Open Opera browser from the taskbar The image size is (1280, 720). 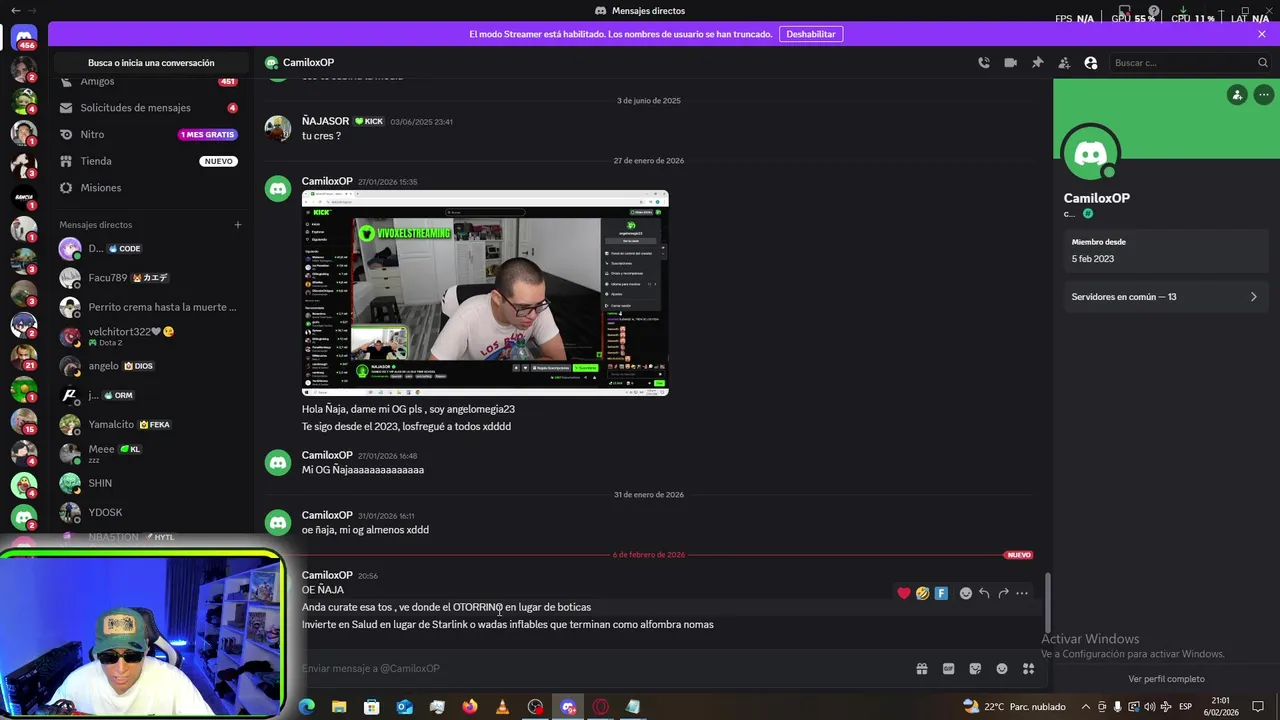(x=600, y=707)
